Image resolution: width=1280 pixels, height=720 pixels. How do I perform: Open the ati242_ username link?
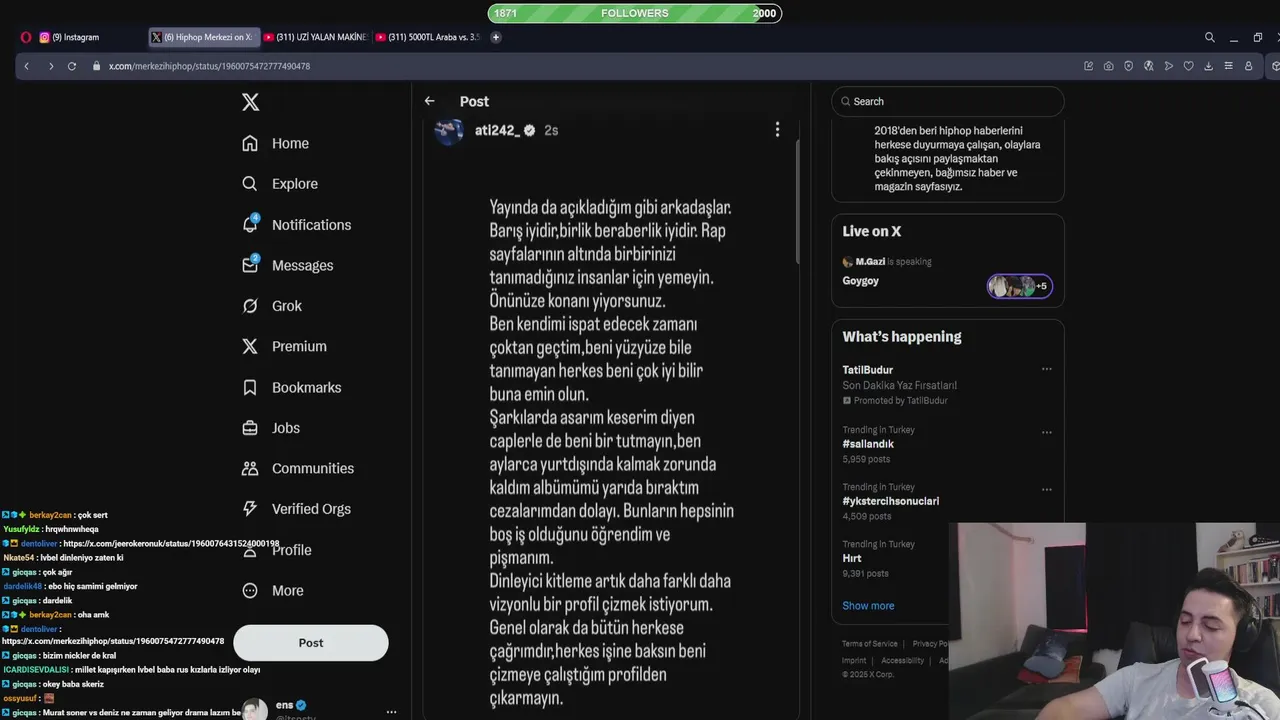tap(497, 130)
